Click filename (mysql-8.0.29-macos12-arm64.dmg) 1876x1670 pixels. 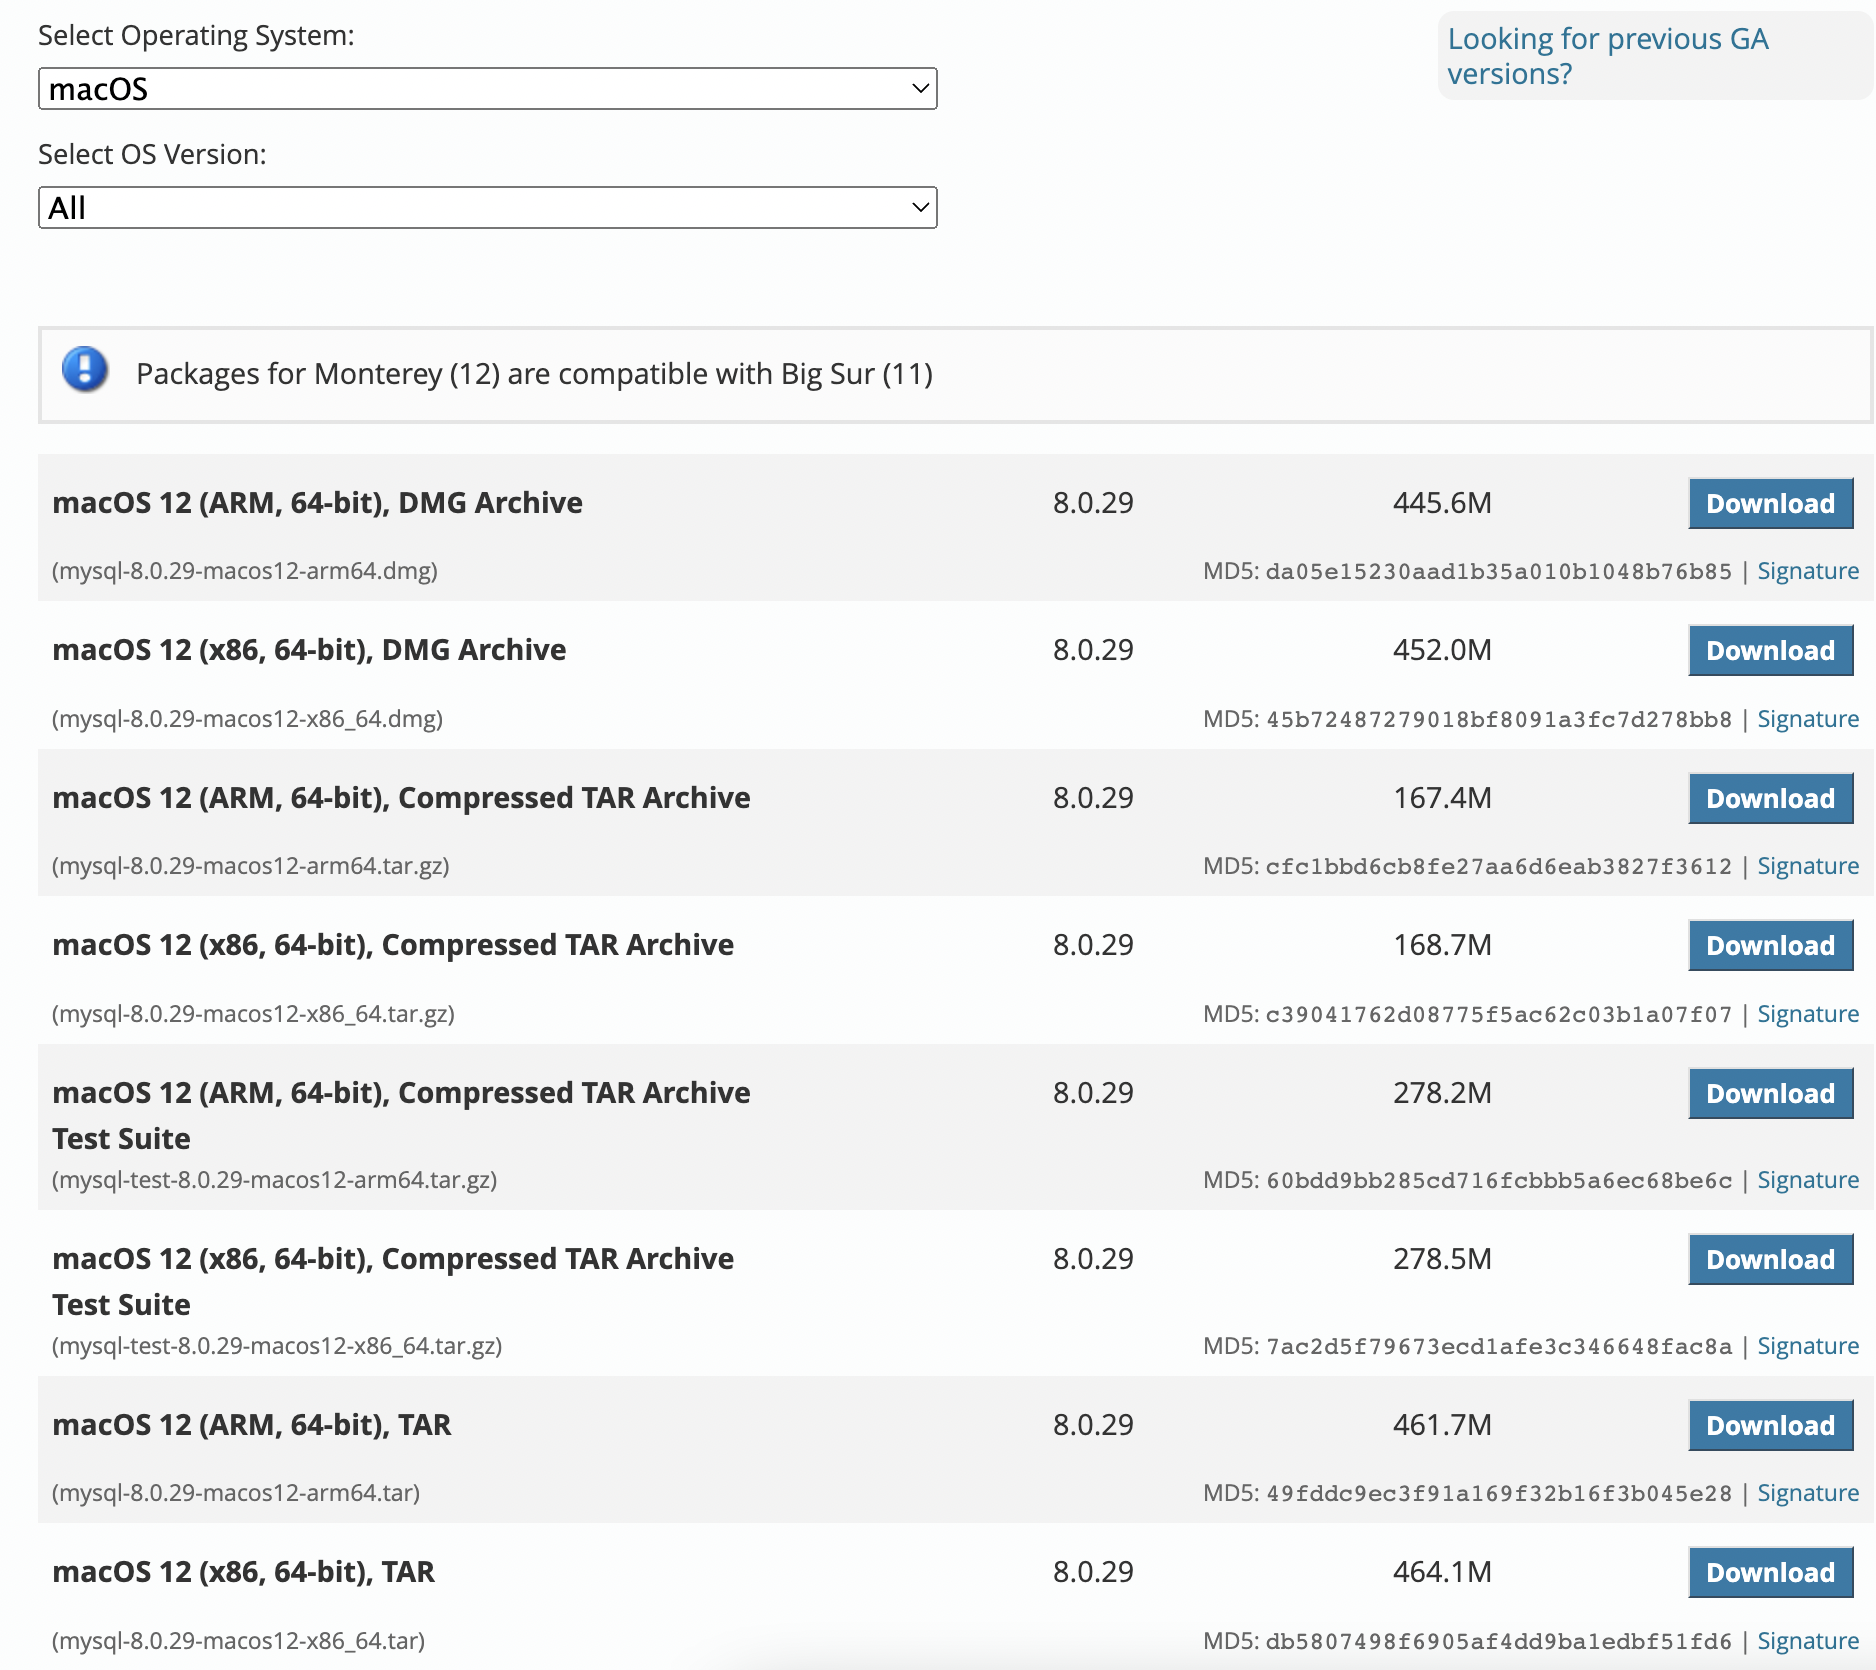pyautogui.click(x=245, y=571)
